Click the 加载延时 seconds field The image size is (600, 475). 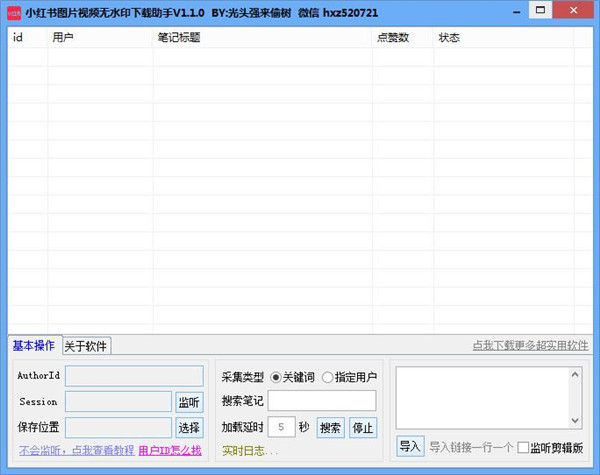pyautogui.click(x=281, y=428)
